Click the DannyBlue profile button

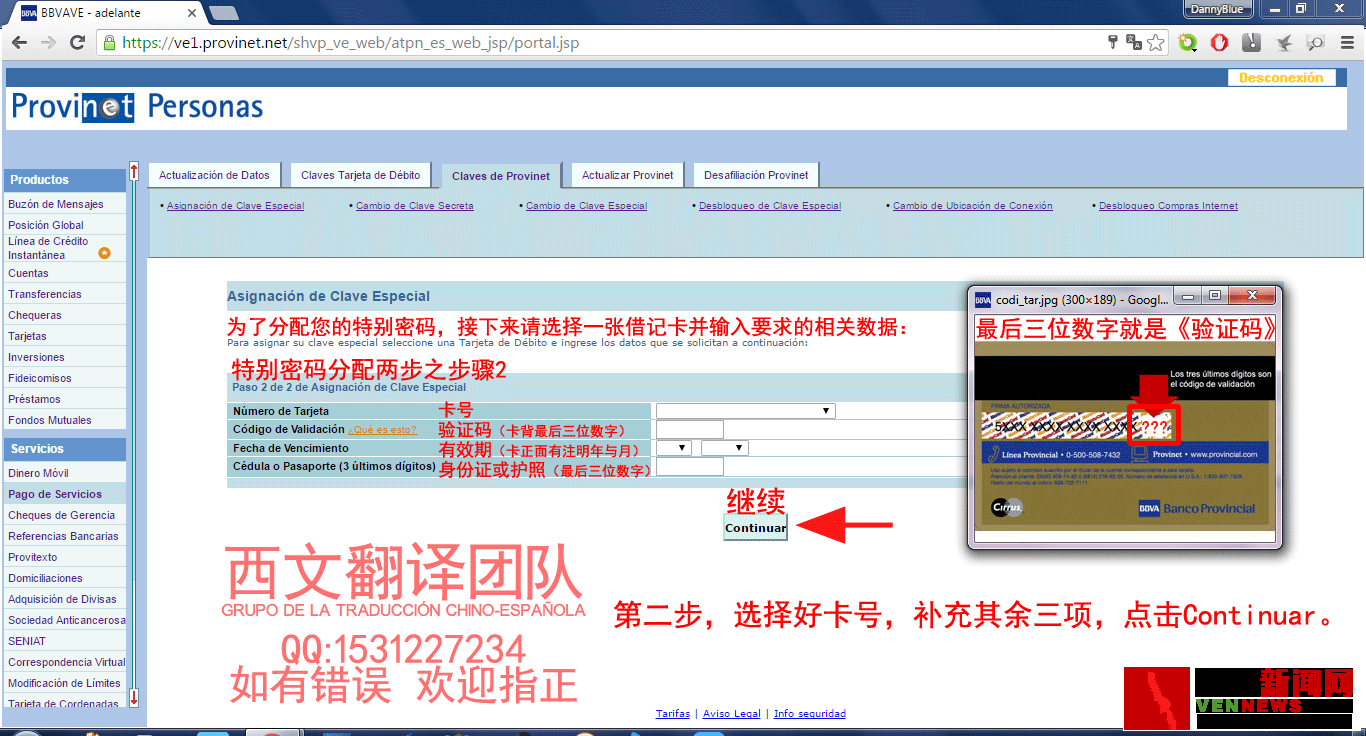1217,8
